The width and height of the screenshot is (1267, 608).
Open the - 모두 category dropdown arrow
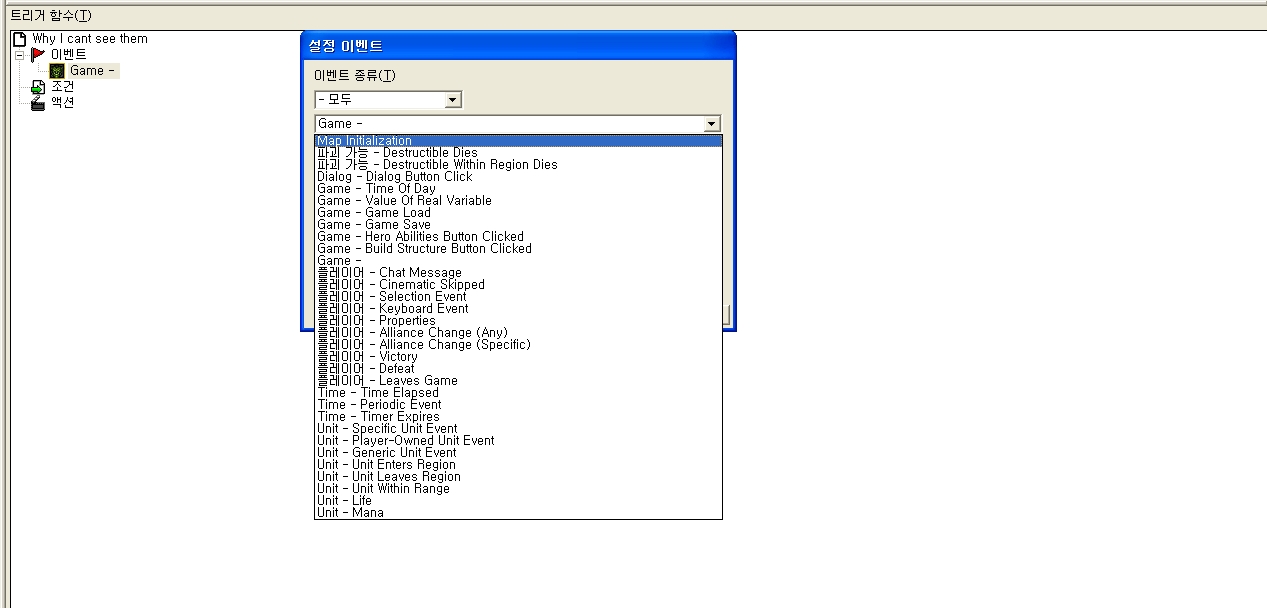(x=453, y=100)
